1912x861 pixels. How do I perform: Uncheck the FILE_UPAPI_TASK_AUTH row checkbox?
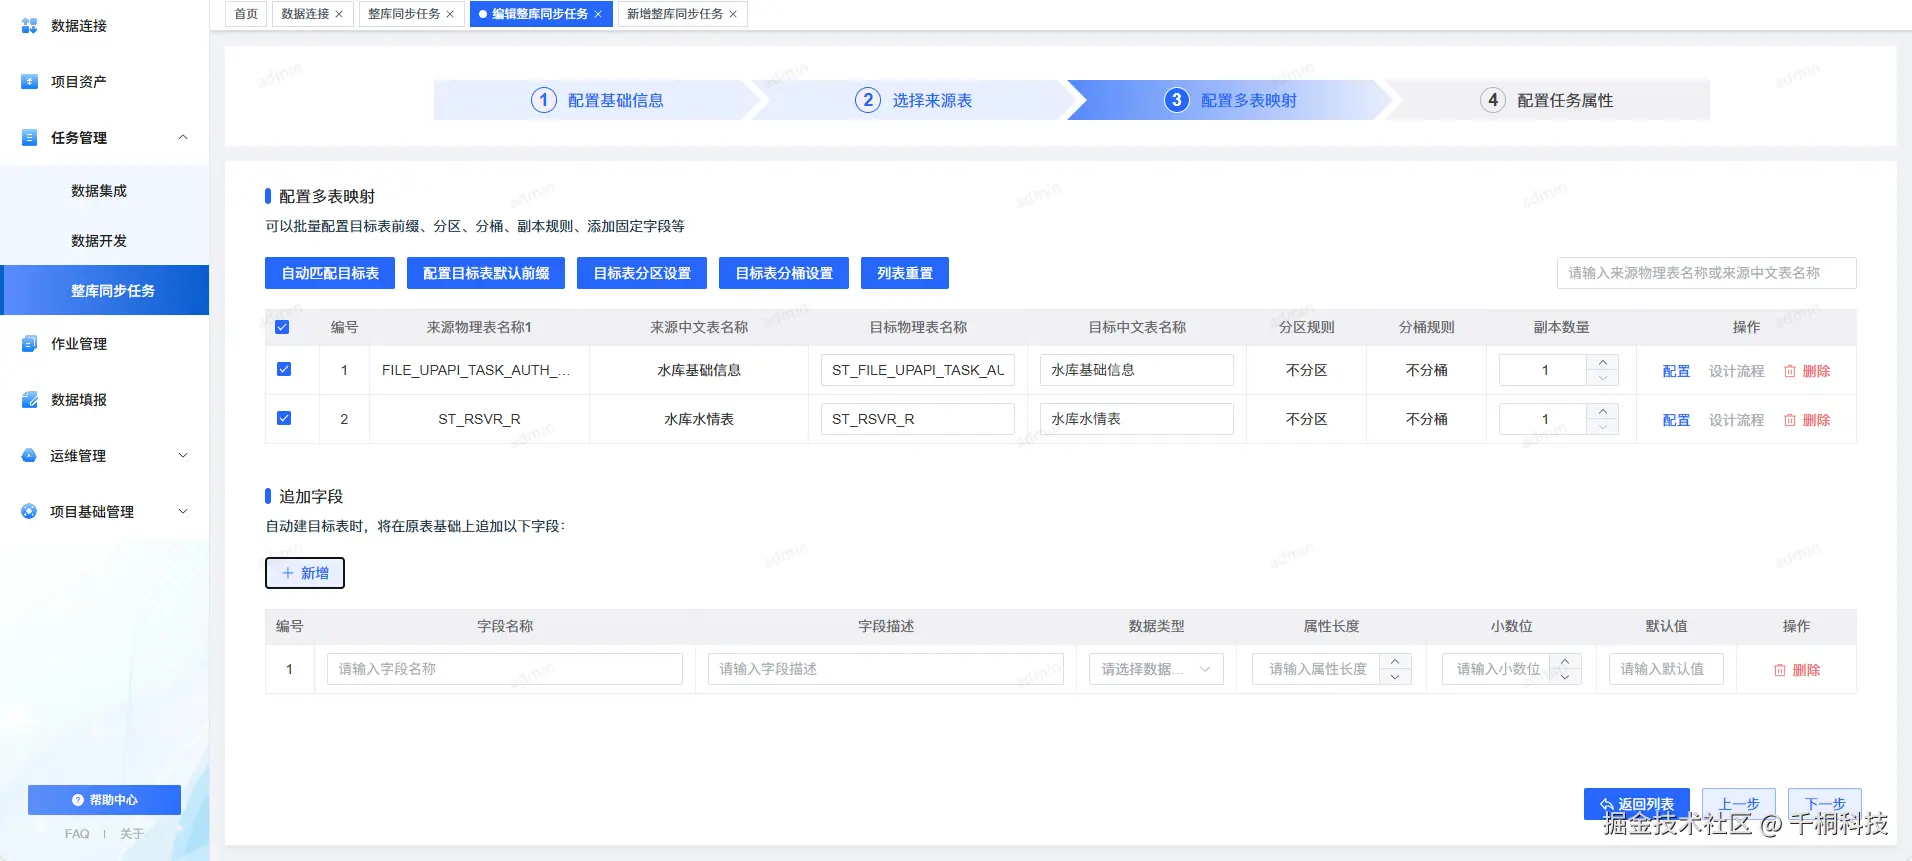284,369
